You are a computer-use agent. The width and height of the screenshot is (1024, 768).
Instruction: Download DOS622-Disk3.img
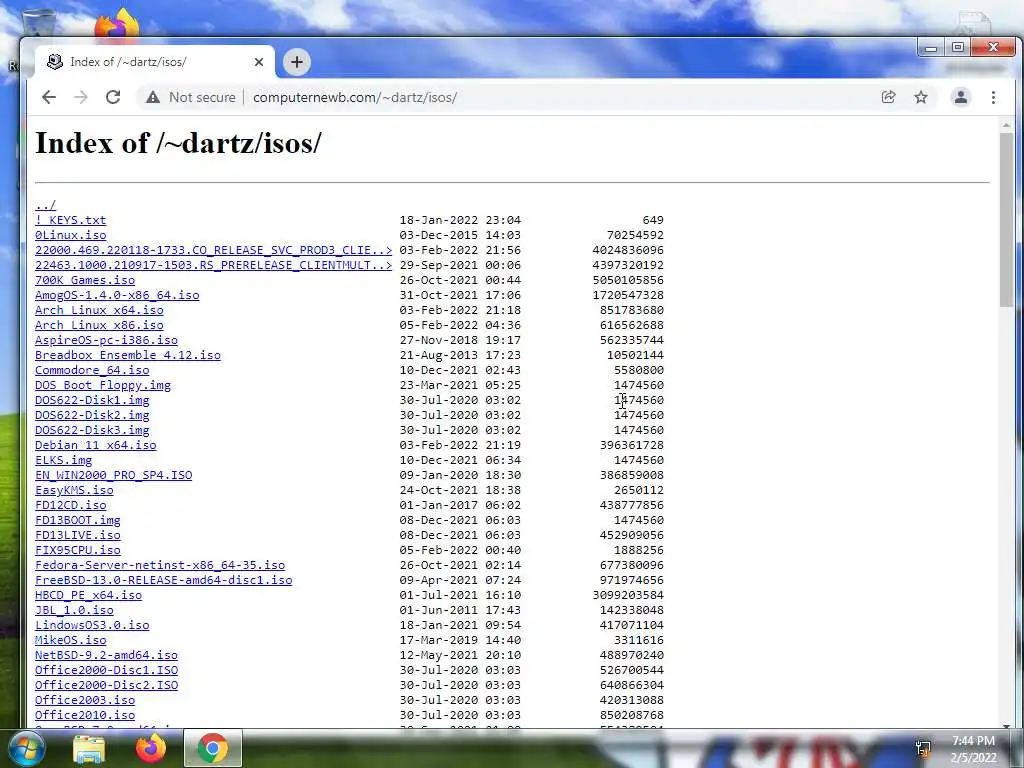coord(92,430)
